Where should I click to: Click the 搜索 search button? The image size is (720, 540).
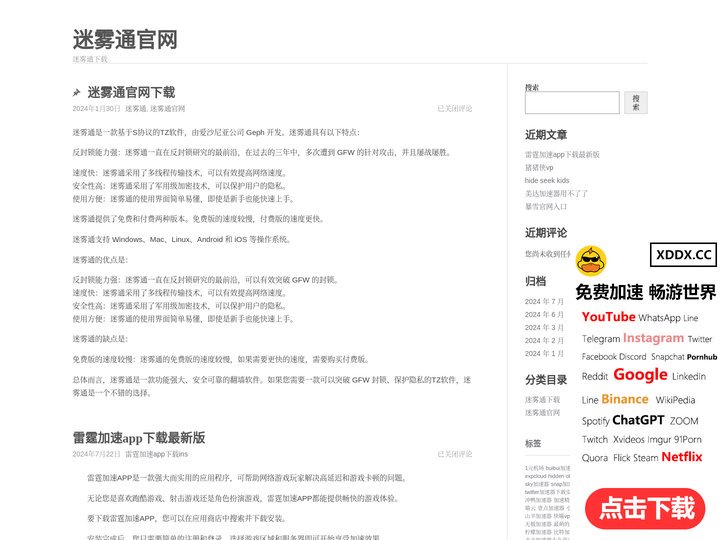636,102
